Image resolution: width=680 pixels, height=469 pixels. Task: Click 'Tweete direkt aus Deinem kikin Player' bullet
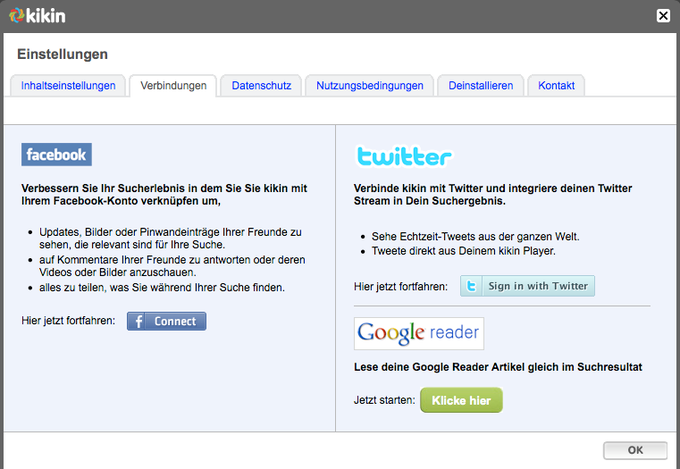(x=464, y=251)
